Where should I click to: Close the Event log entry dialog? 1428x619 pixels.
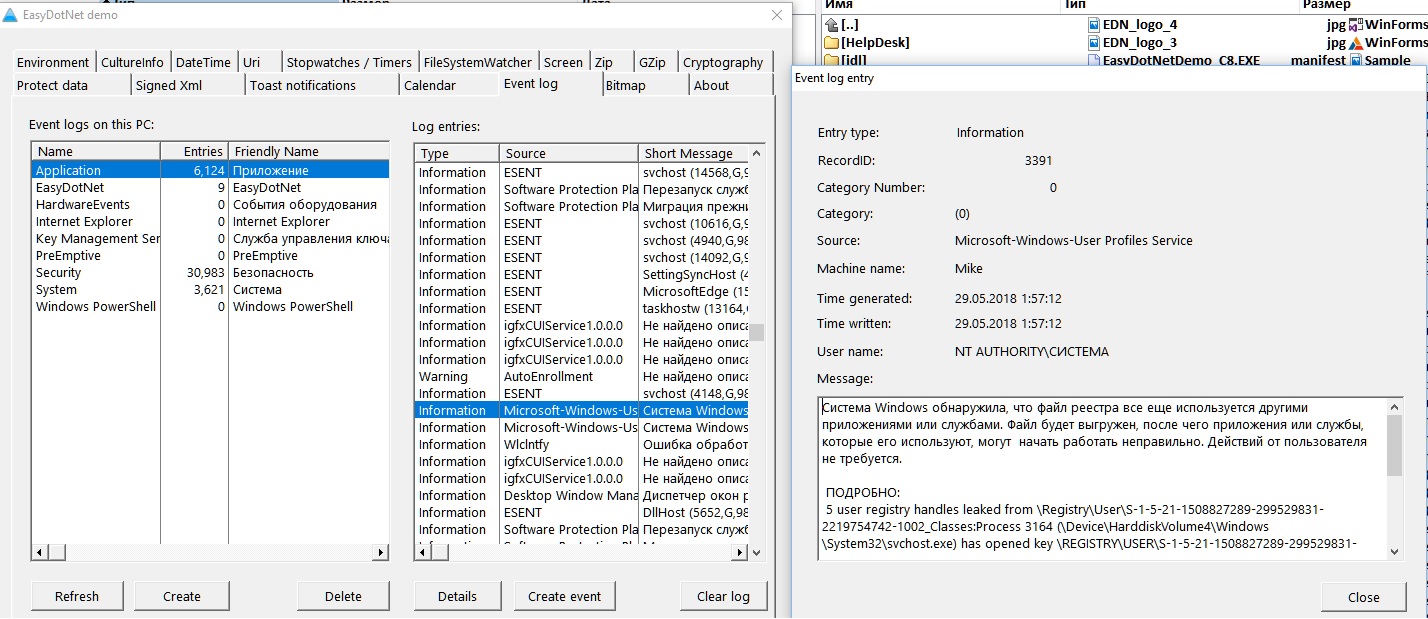pos(1363,597)
